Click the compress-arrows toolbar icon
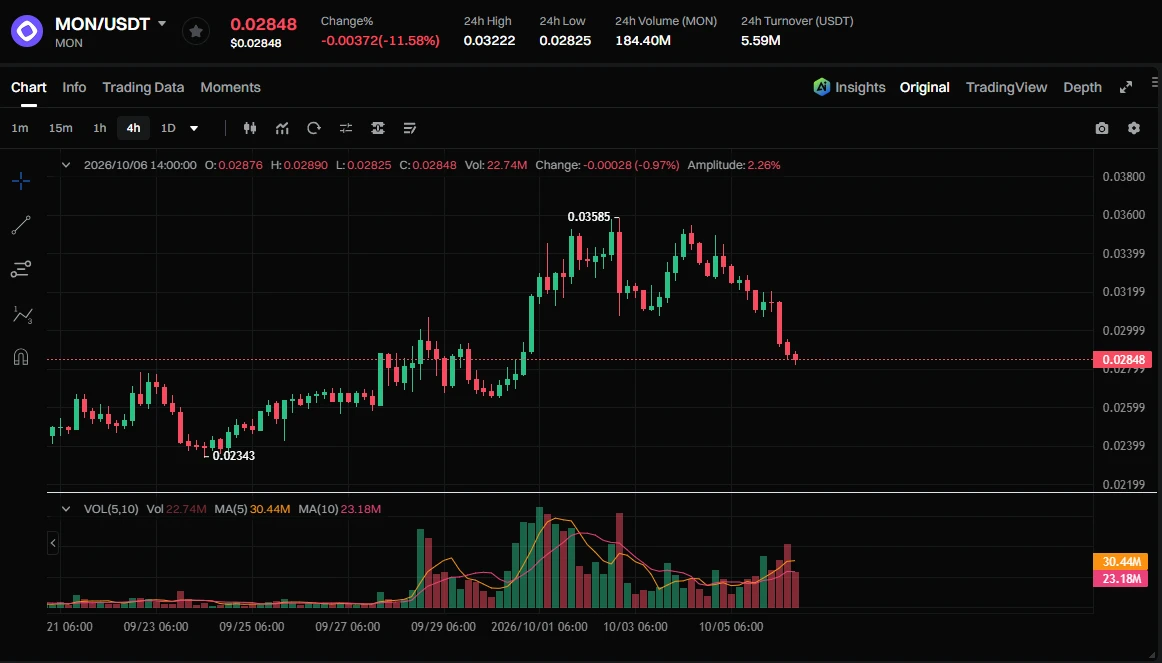 [377, 128]
